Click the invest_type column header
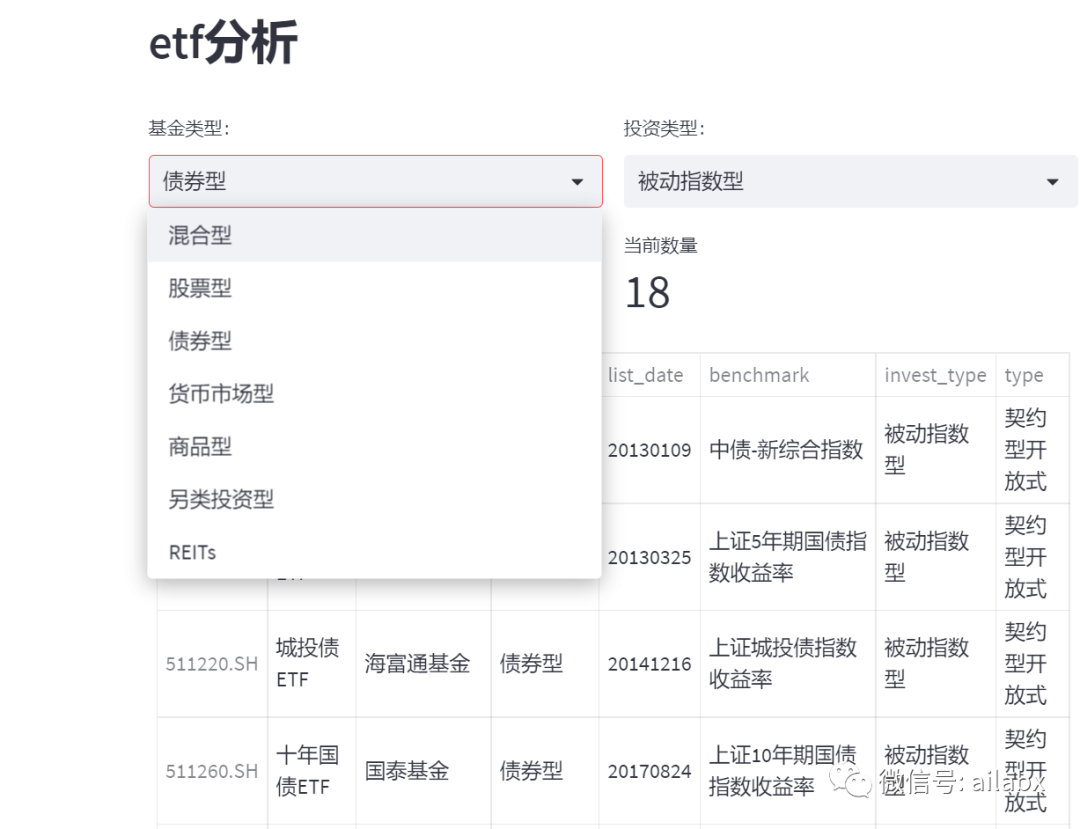 pyautogui.click(x=935, y=375)
